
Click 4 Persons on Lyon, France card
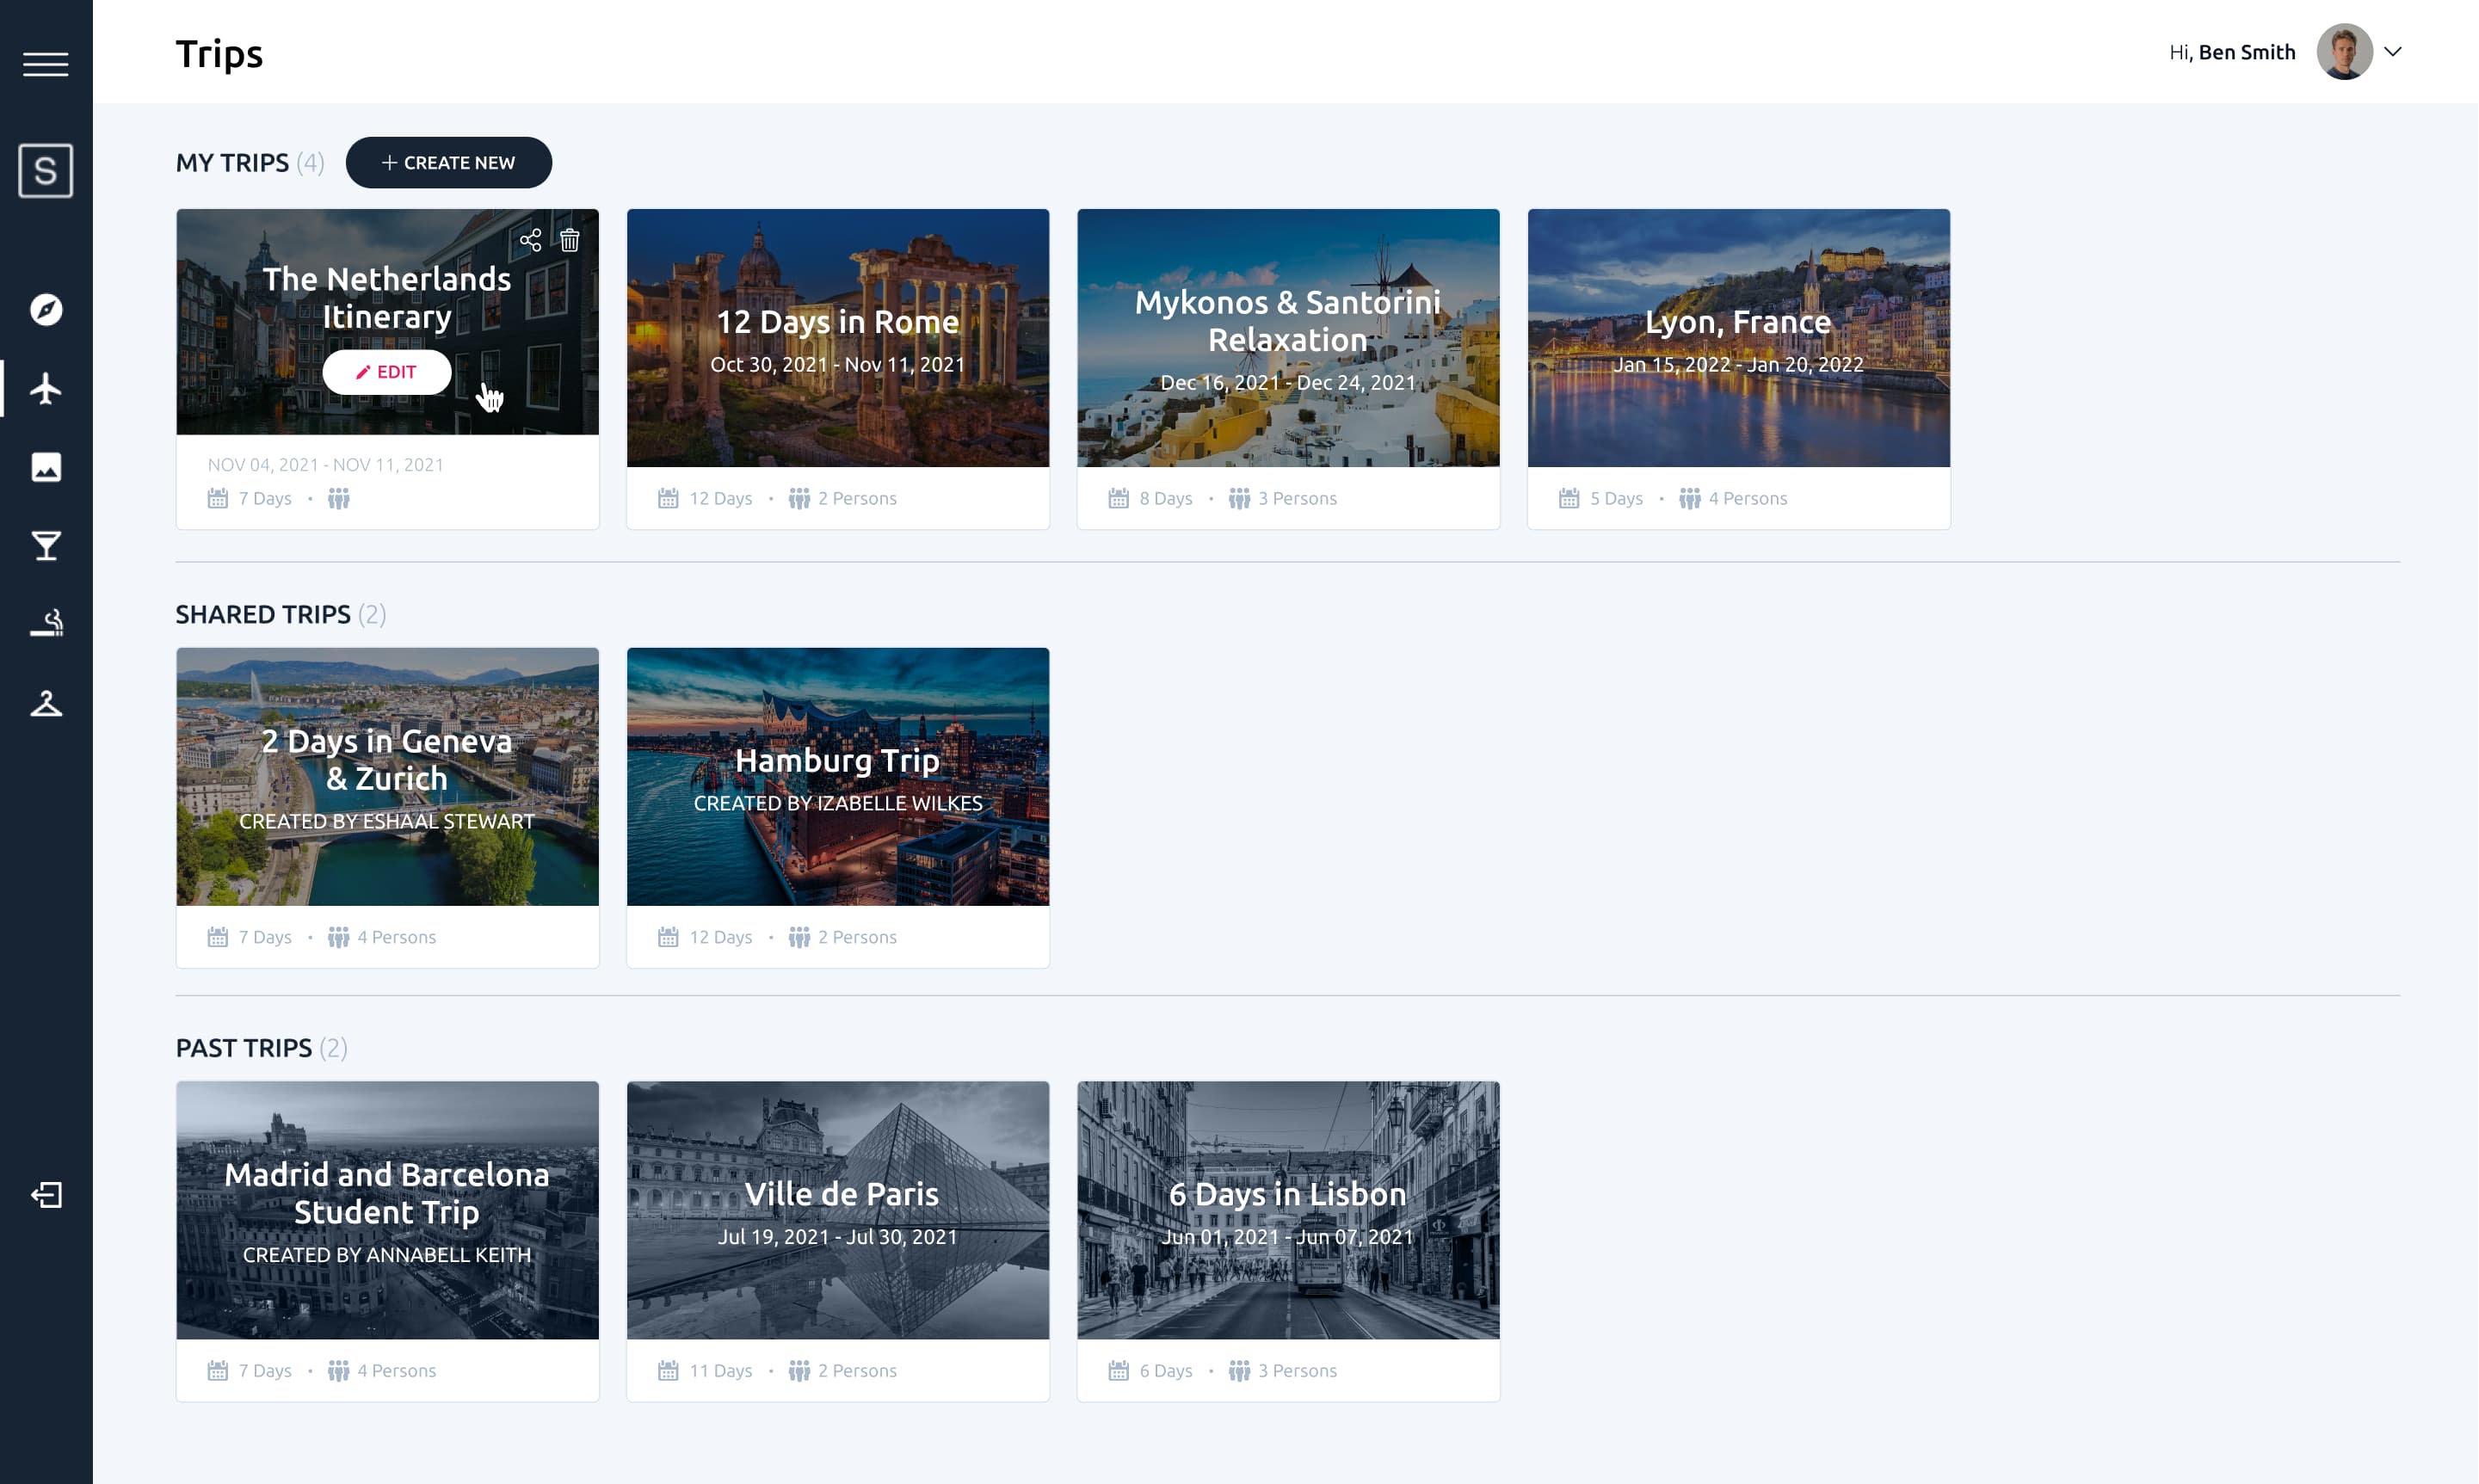pos(1748,498)
